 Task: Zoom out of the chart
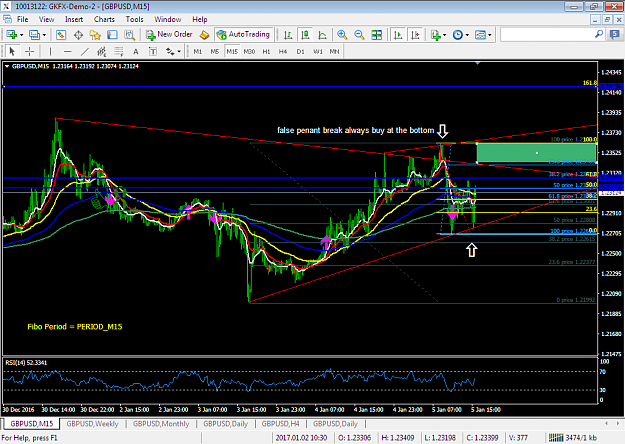pos(359,35)
